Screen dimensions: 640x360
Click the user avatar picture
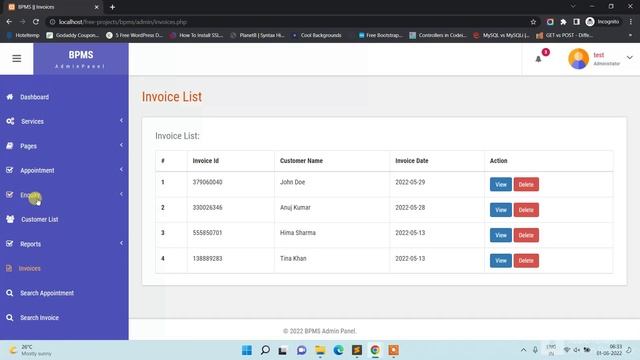point(578,59)
